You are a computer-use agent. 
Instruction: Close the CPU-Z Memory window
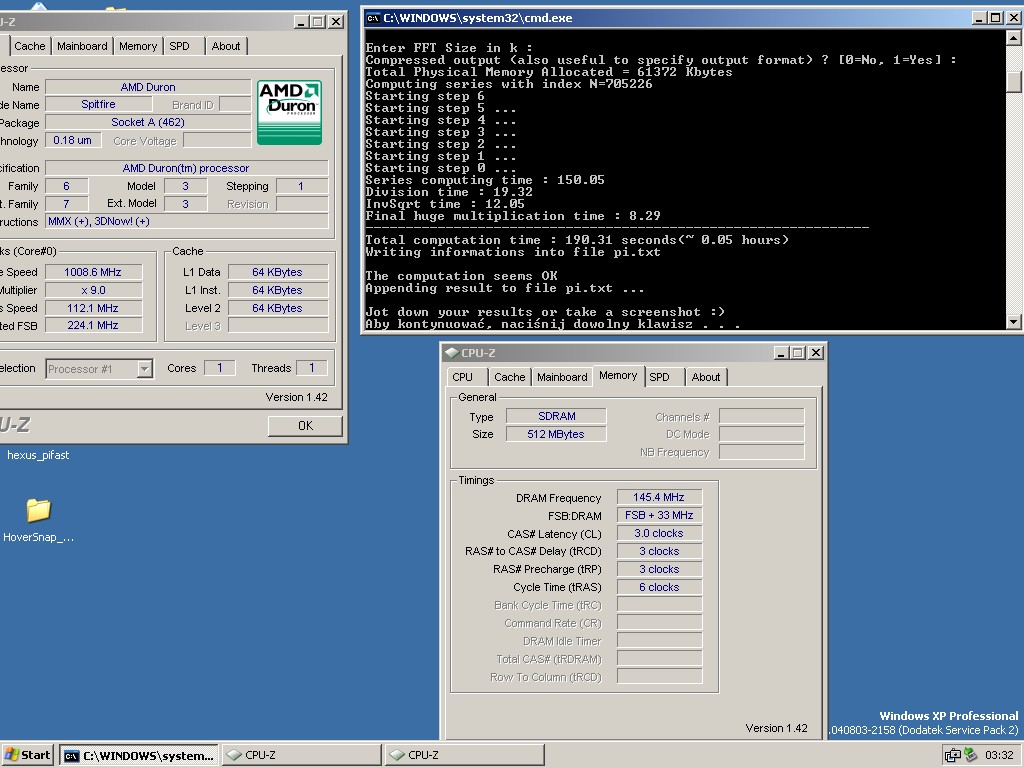click(816, 353)
